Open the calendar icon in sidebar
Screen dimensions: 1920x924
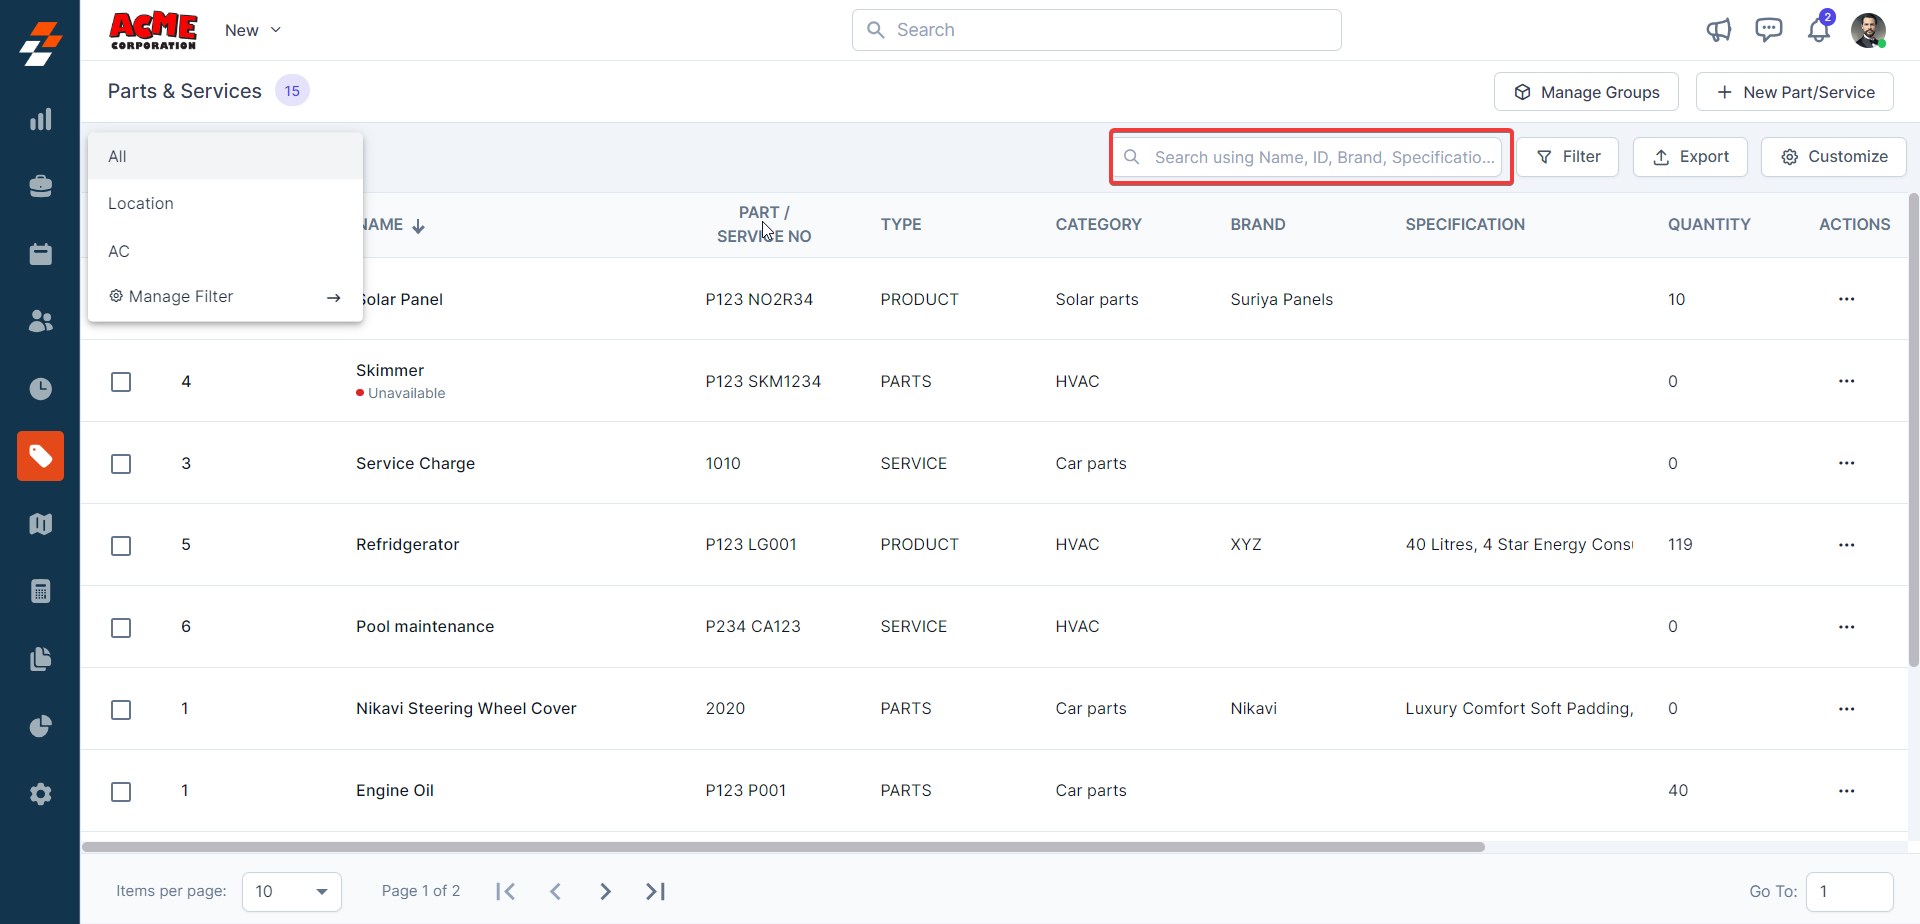coord(40,254)
